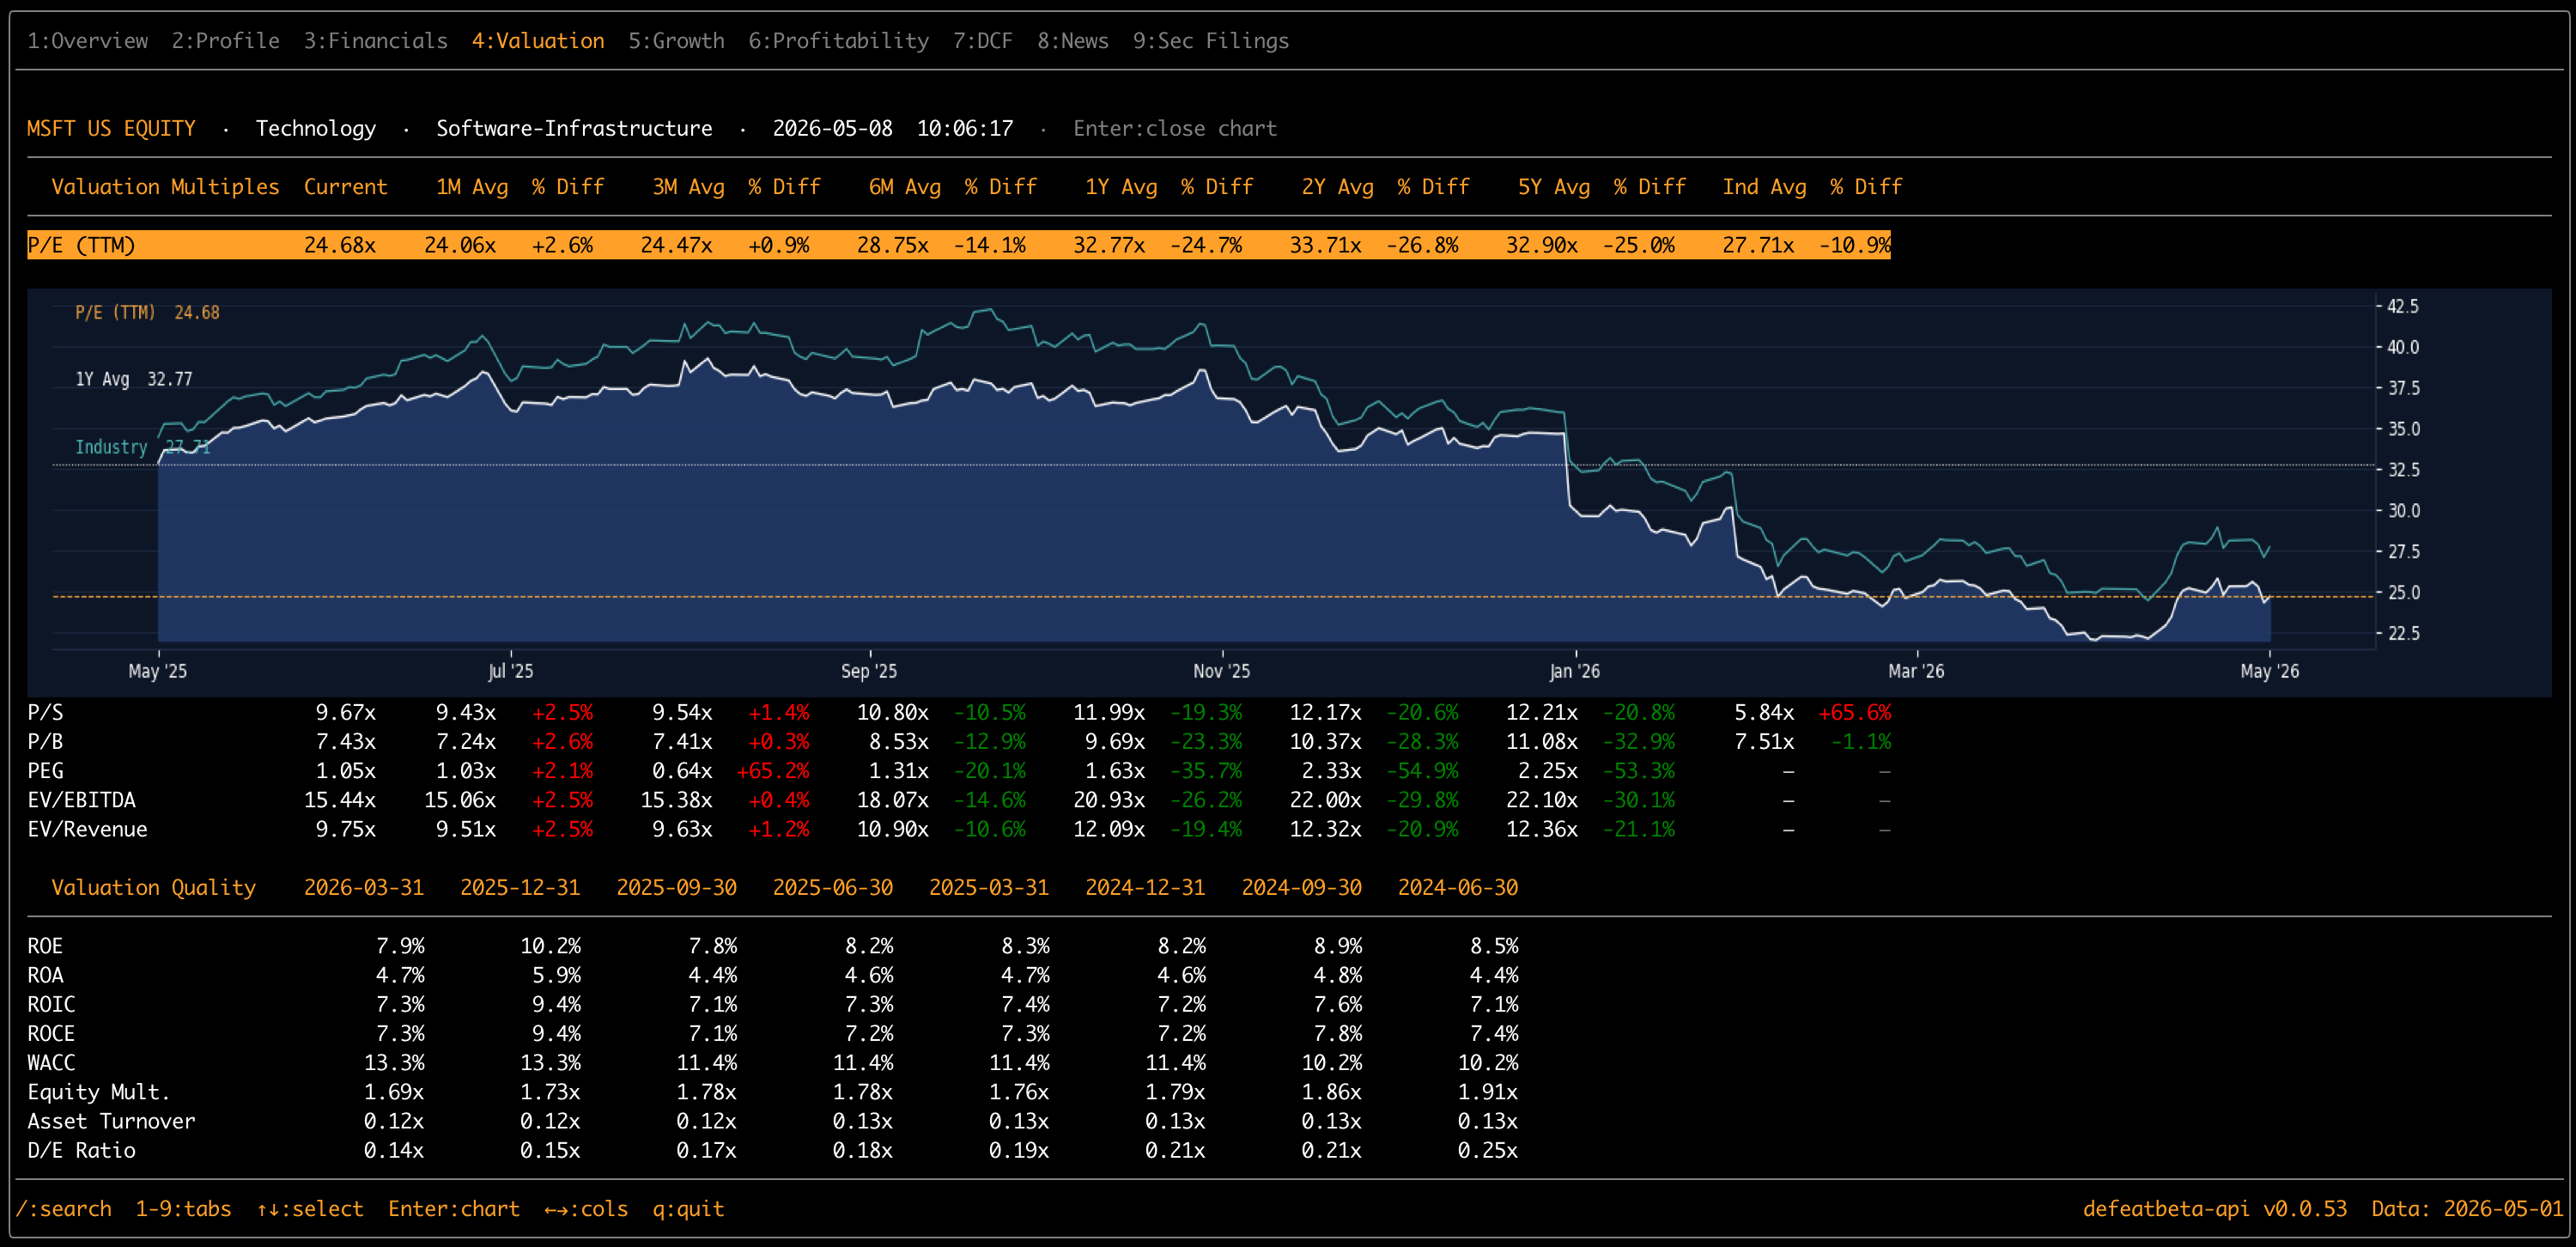The width and height of the screenshot is (2576, 1247).
Task: Click the Jan '26 x-axis label
Action: (1574, 671)
